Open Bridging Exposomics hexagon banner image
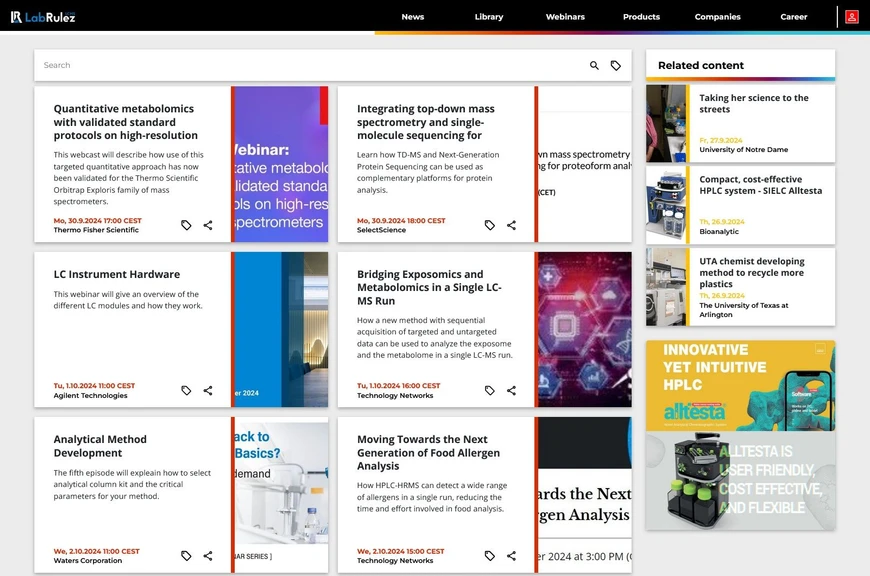Viewport: 870px width, 576px height. [583, 330]
